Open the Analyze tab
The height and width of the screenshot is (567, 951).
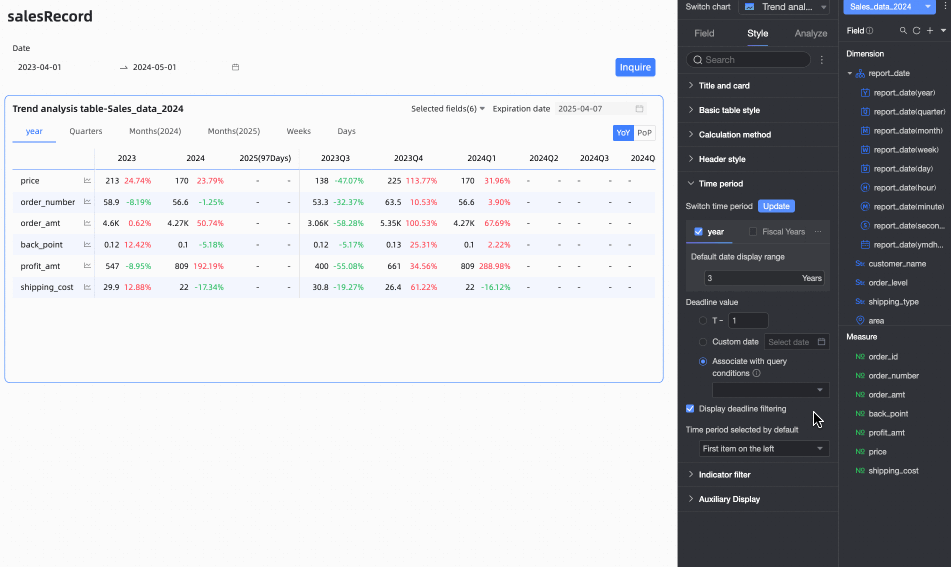click(x=810, y=33)
